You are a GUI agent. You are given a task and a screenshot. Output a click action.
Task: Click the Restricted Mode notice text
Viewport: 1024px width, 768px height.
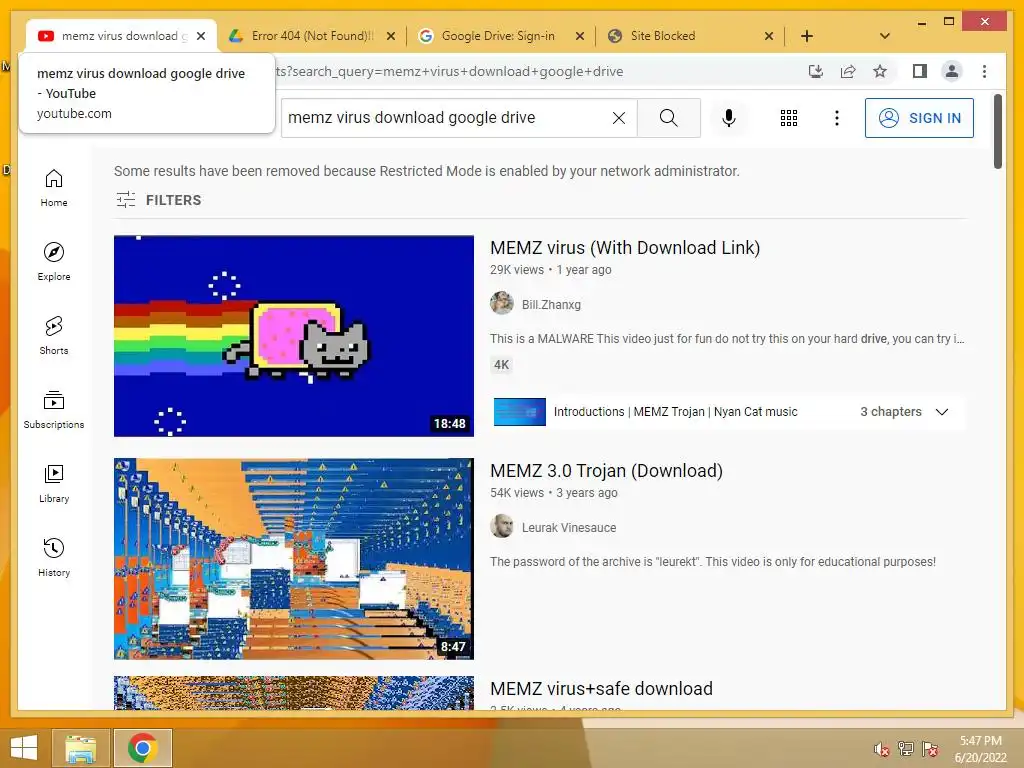click(x=426, y=171)
